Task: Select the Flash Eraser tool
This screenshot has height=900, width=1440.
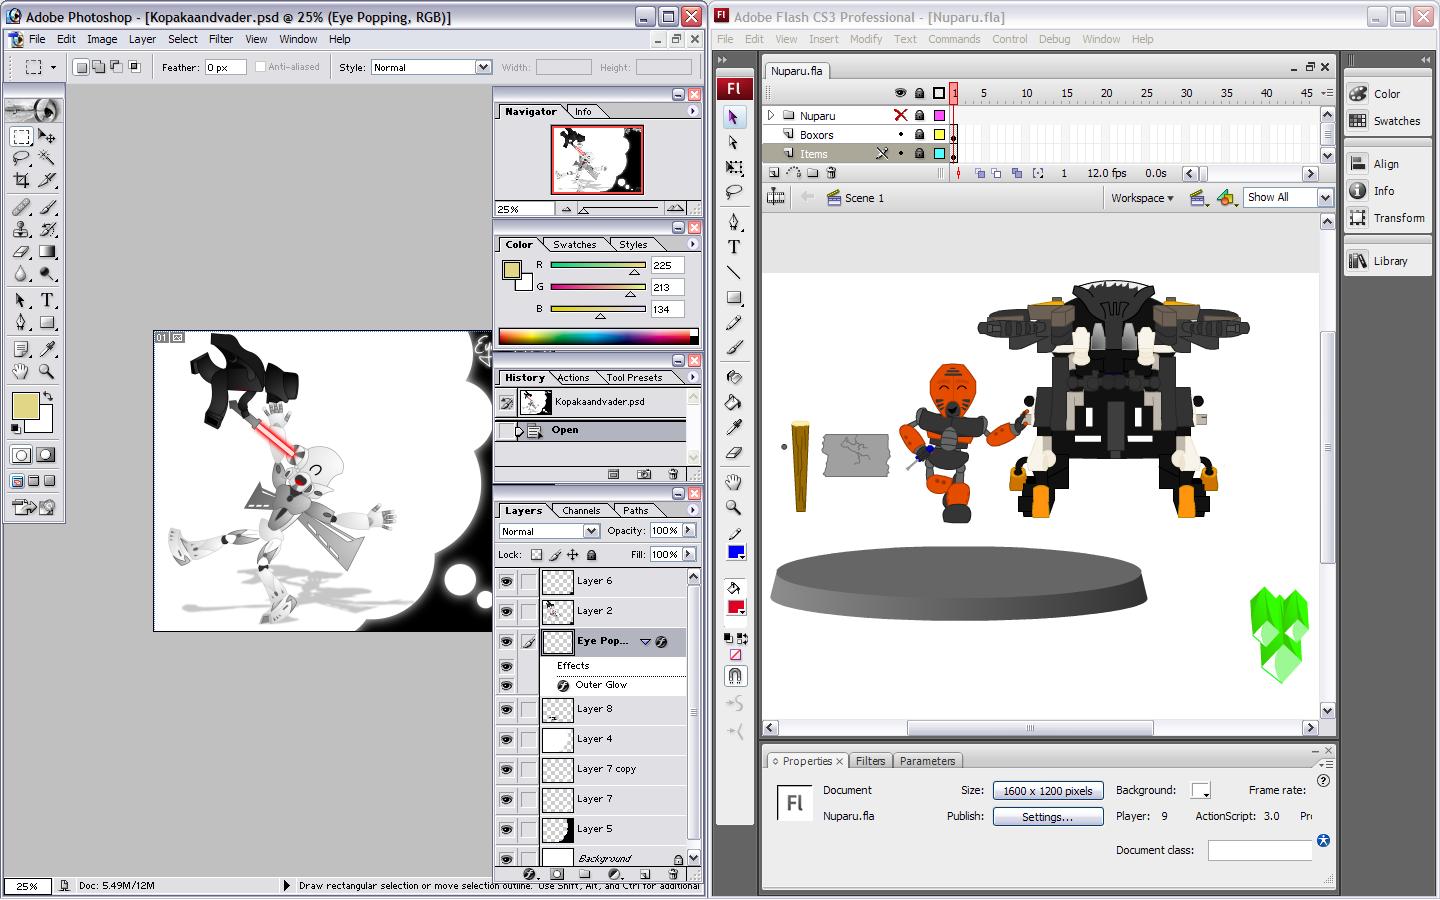Action: pos(734,452)
